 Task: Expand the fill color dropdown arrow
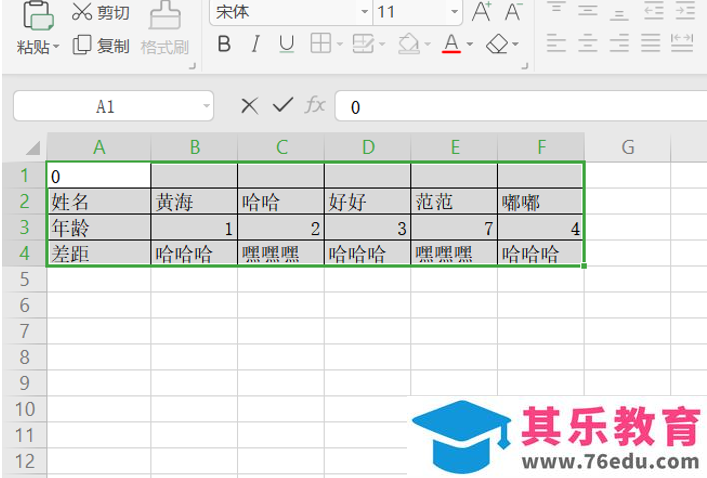click(427, 44)
